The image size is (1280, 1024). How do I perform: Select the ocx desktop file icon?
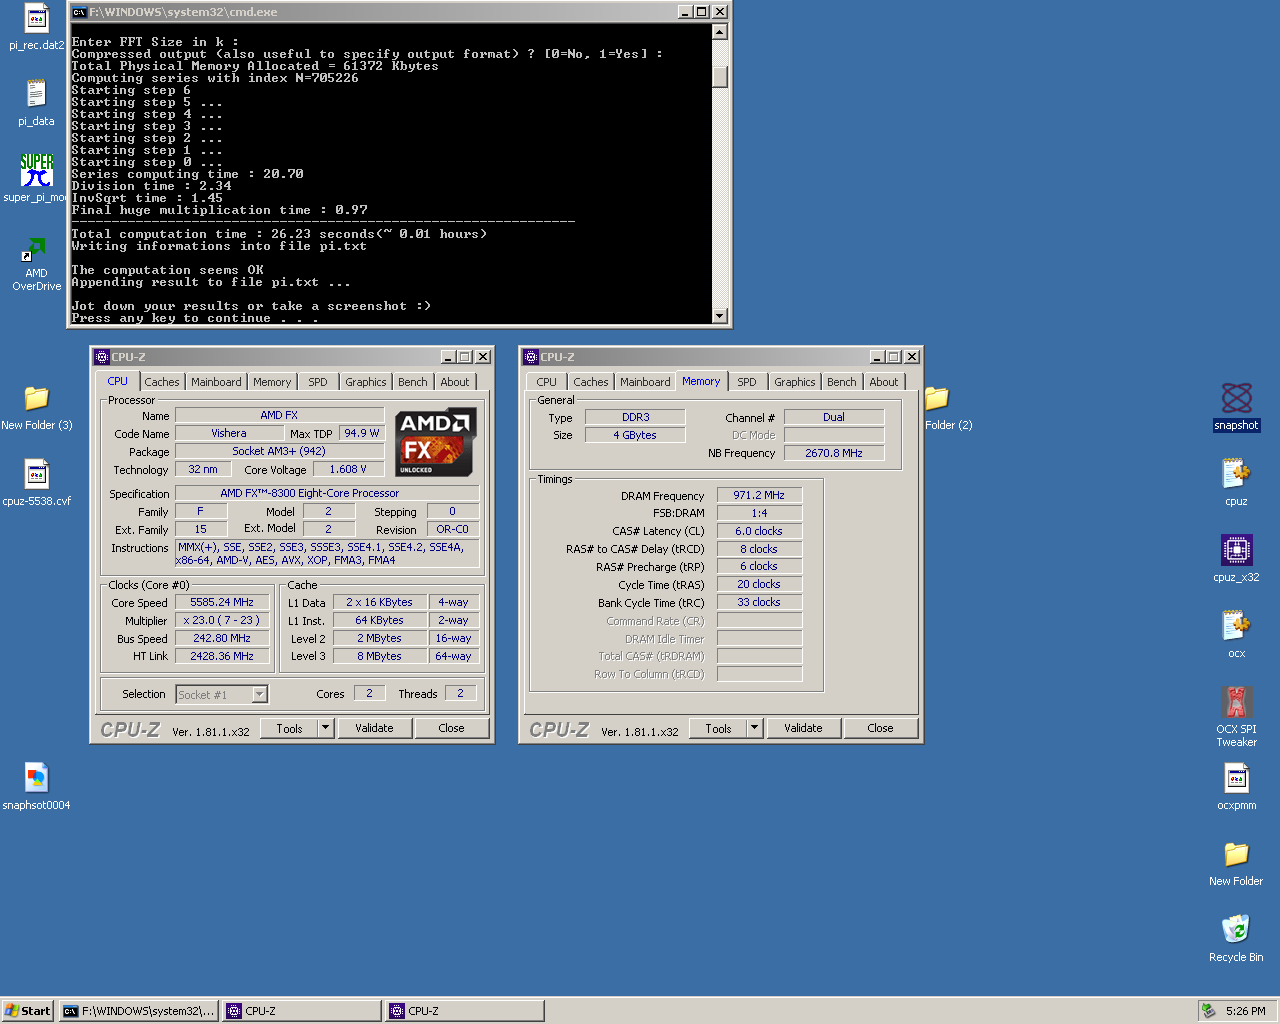pos(1236,626)
